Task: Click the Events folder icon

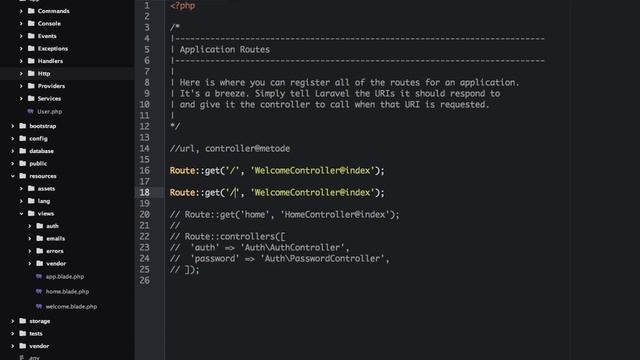Action: (31, 36)
